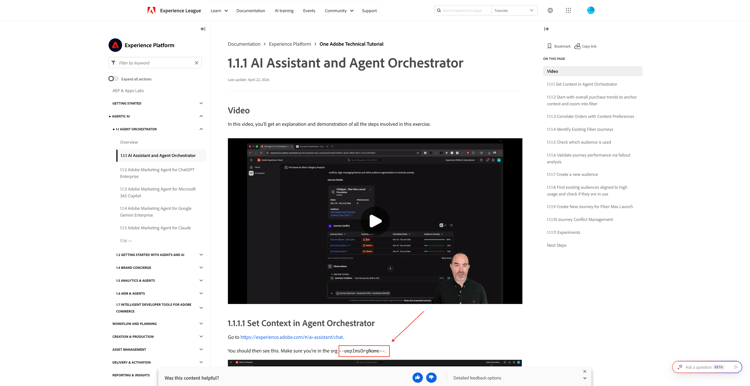Open Adobe Marketing Agent for Microsoft 365 Copilot

tap(158, 192)
